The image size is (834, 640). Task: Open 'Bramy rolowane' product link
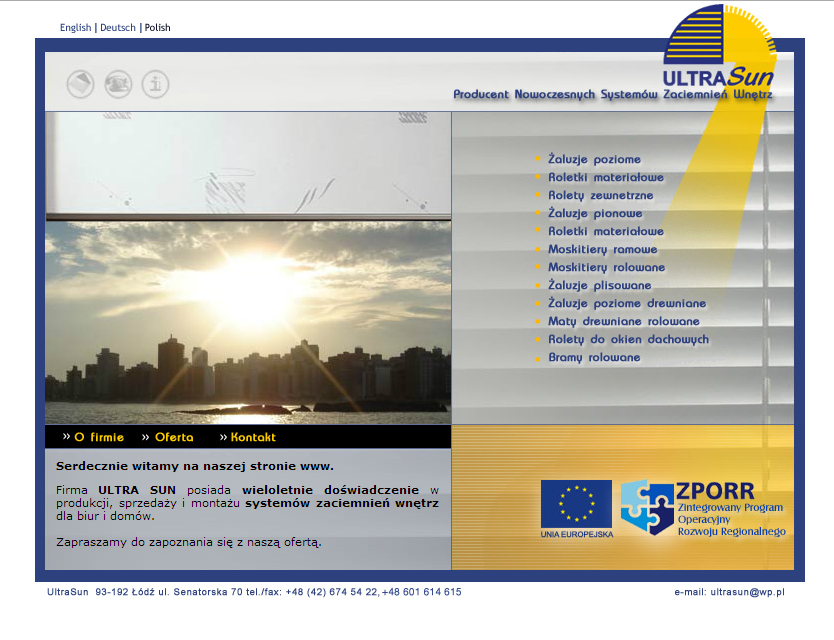click(594, 358)
